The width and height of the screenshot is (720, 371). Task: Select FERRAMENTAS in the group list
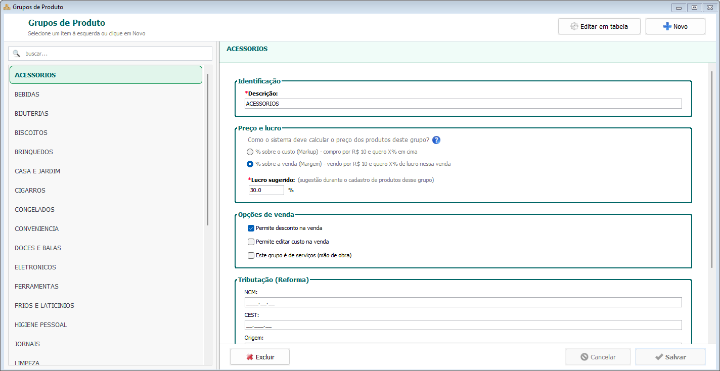(x=106, y=287)
